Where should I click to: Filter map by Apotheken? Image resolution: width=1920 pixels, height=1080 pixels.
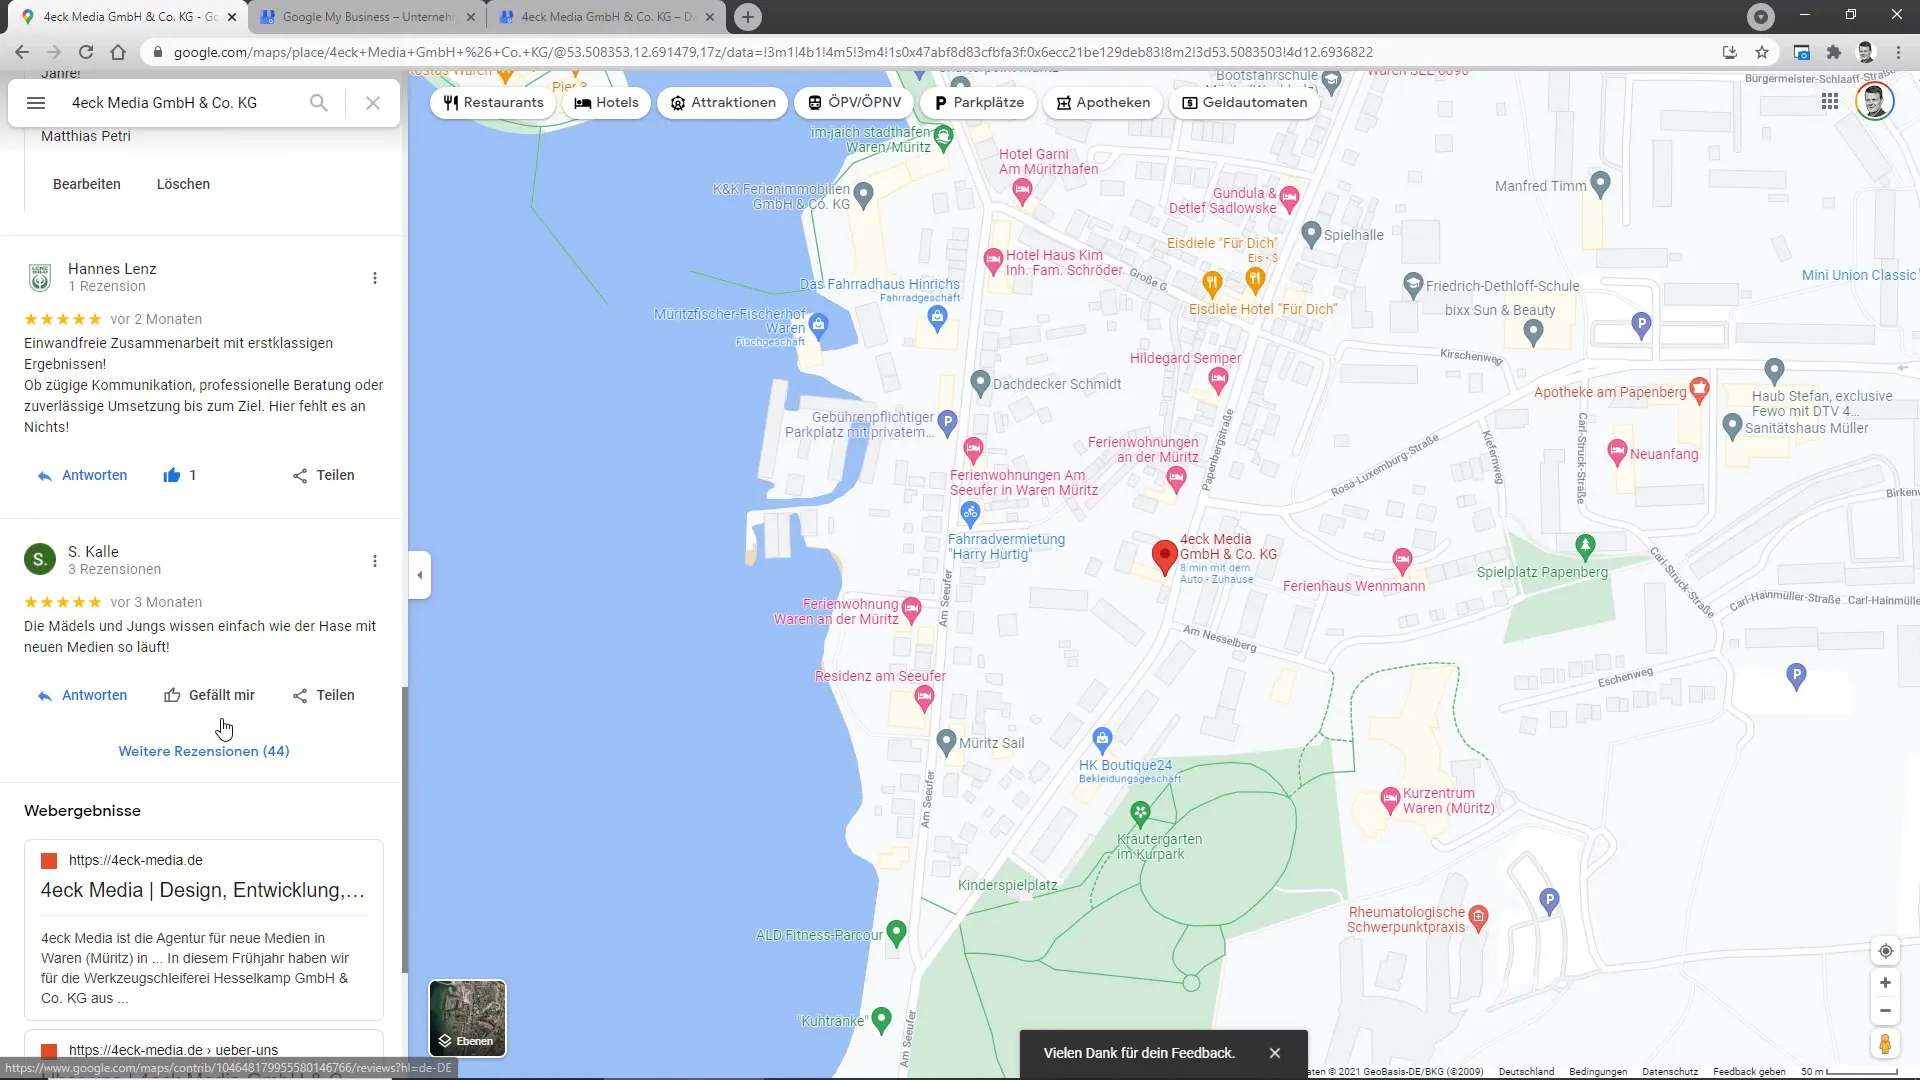(x=1103, y=103)
